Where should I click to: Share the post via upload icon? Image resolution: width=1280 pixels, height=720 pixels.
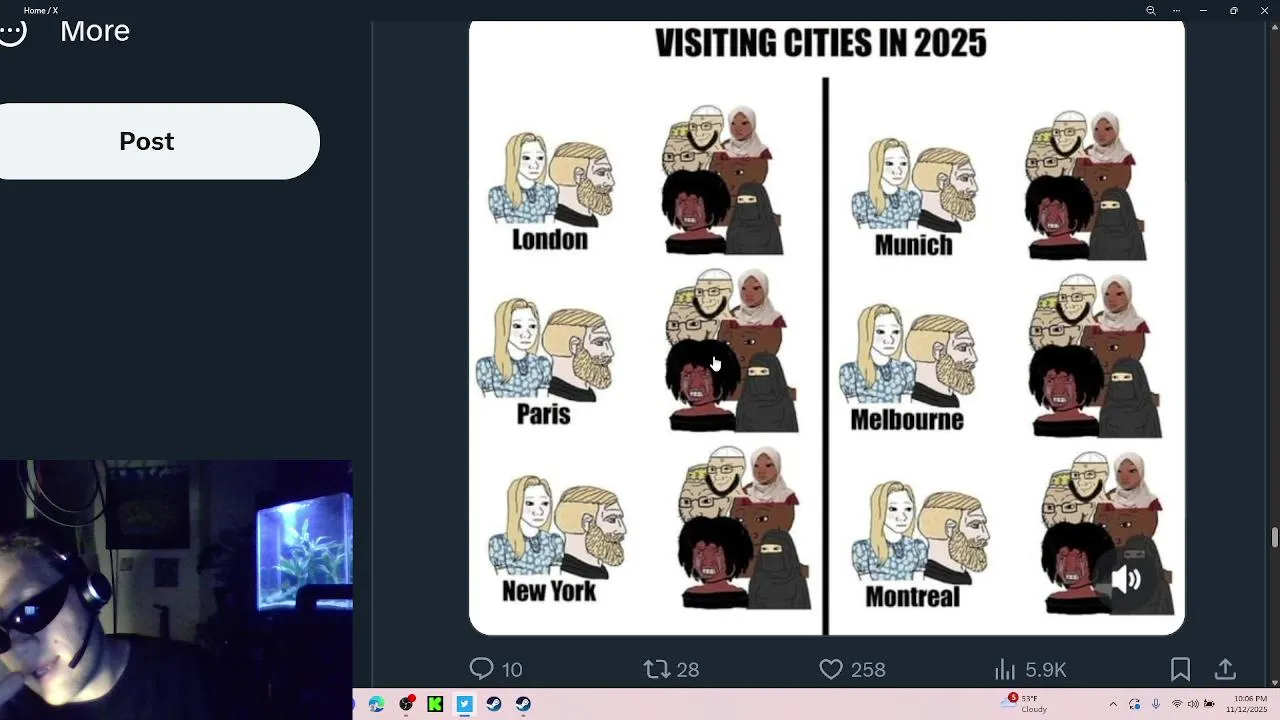click(1225, 669)
